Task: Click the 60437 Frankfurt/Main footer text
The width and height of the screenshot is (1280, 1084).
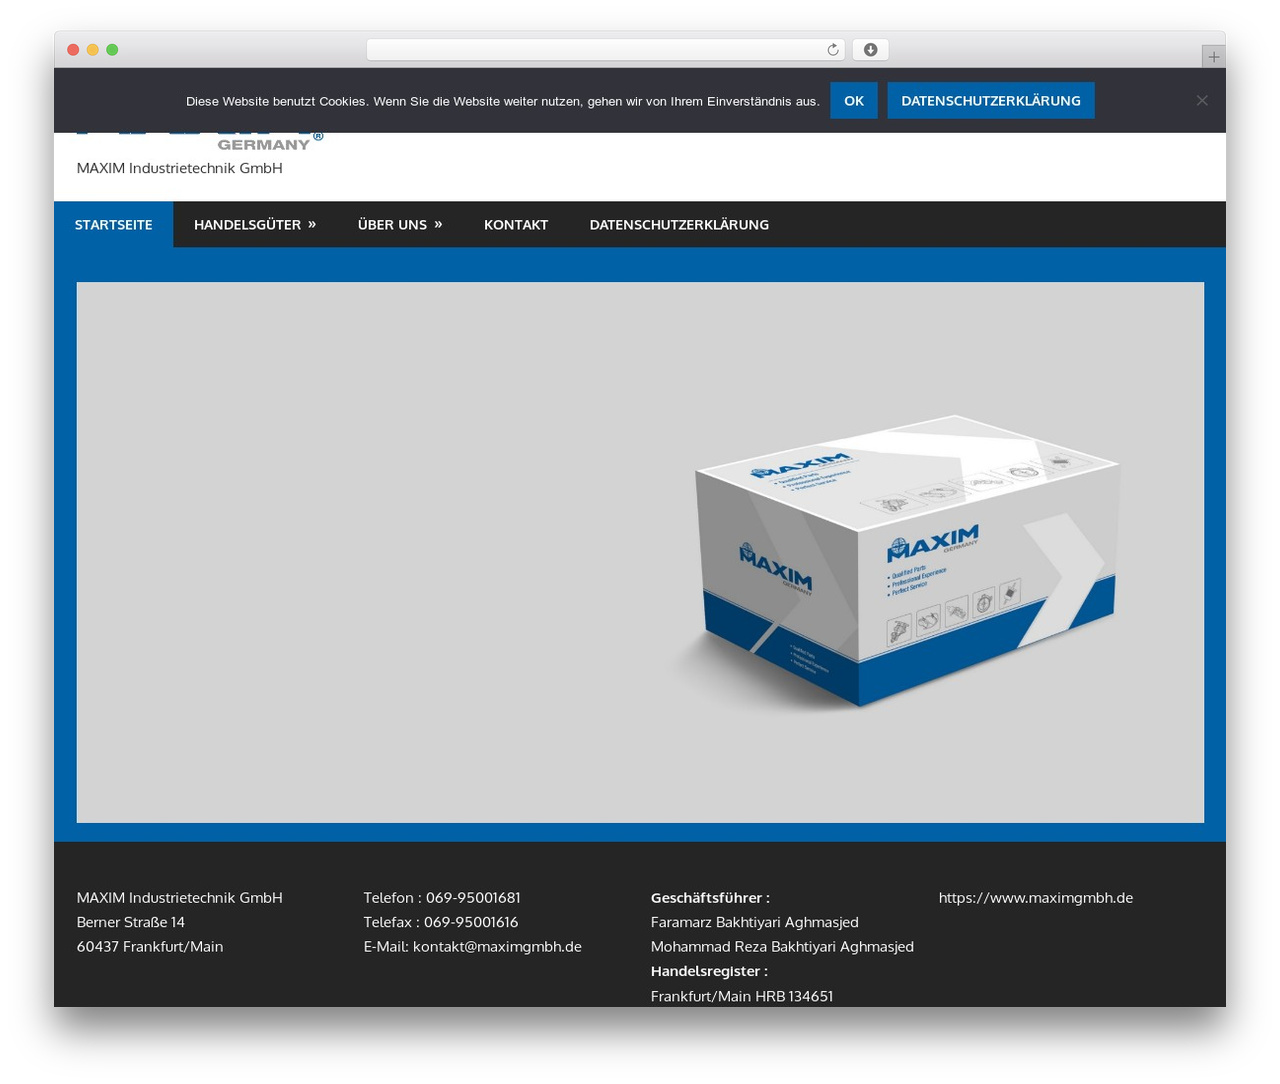Action: pyautogui.click(x=150, y=946)
